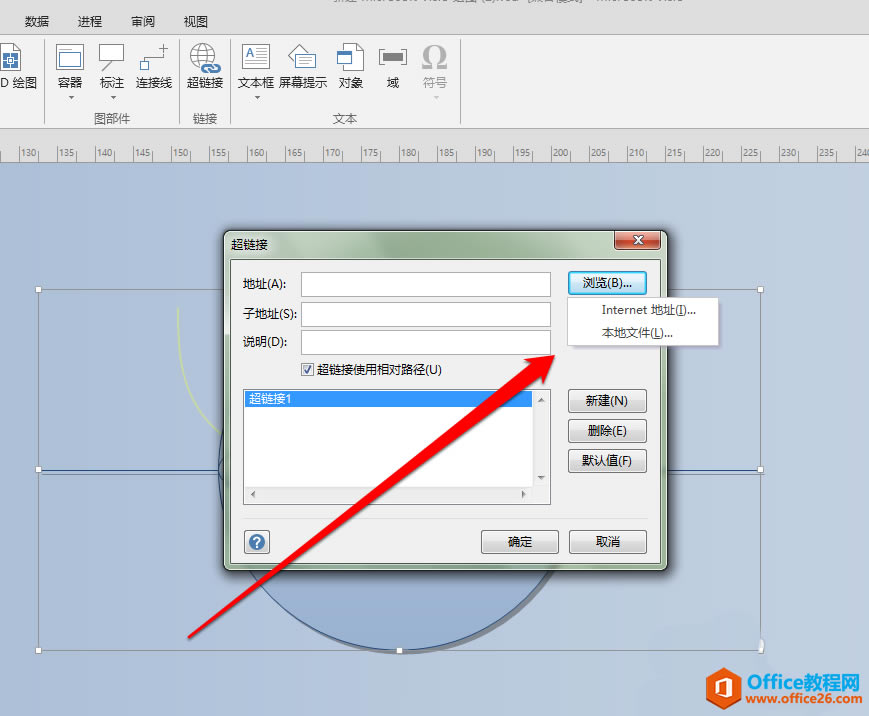Screen dimensions: 869x716
Task: Toggle the relative path (超链接使用相对路径) checkbox
Action: pyautogui.click(x=308, y=370)
